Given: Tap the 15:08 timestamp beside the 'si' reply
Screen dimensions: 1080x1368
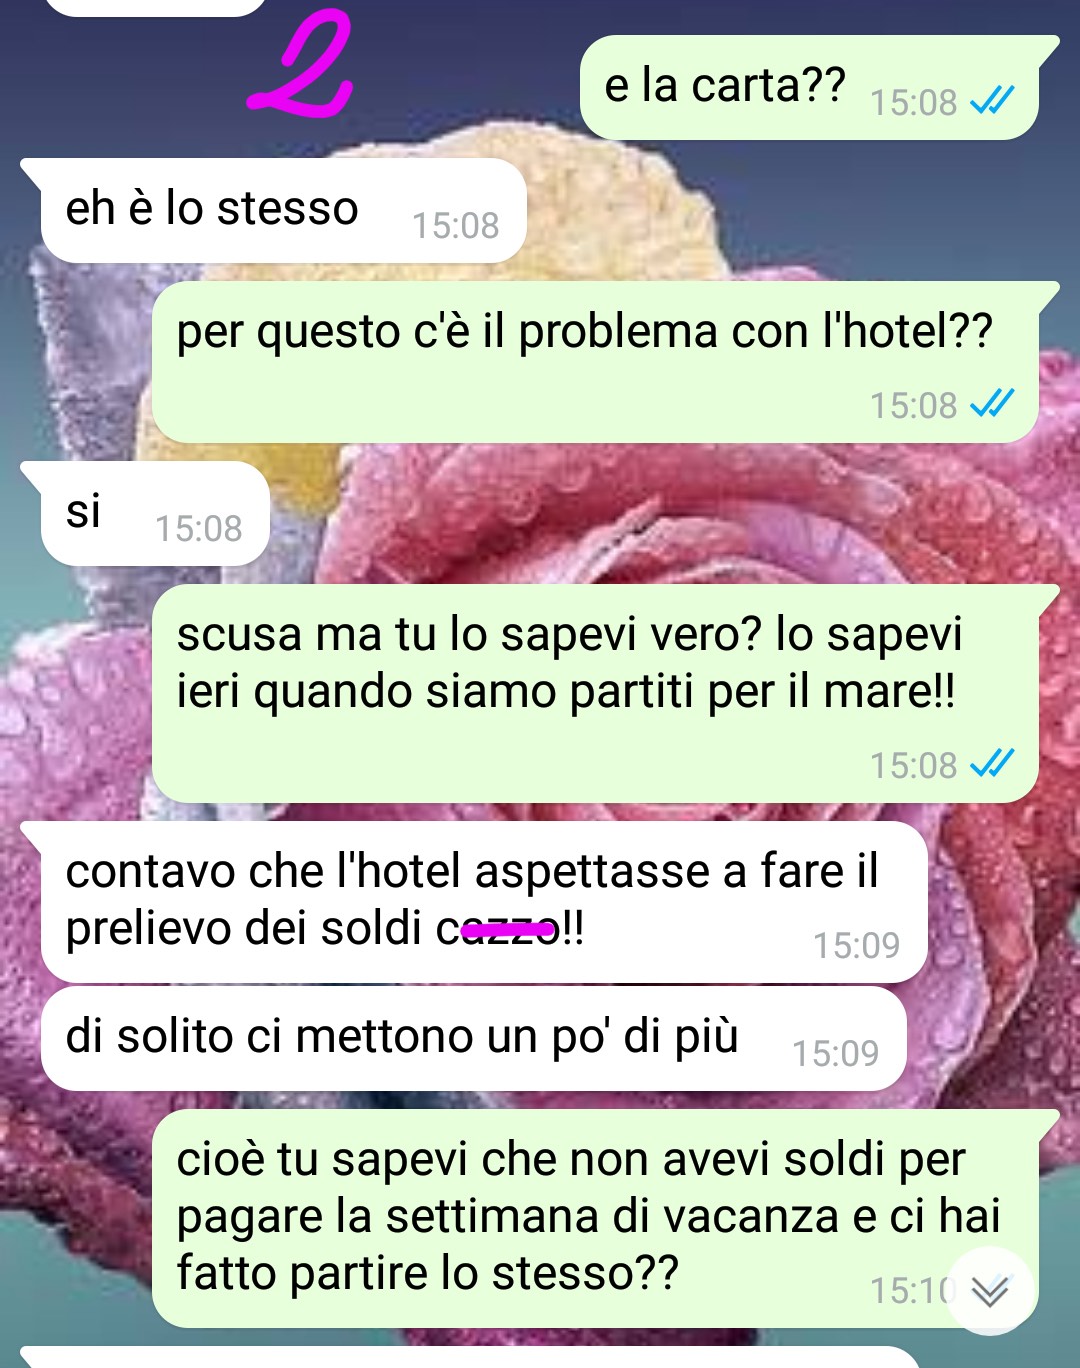Looking at the screenshot, I should point(199,529).
